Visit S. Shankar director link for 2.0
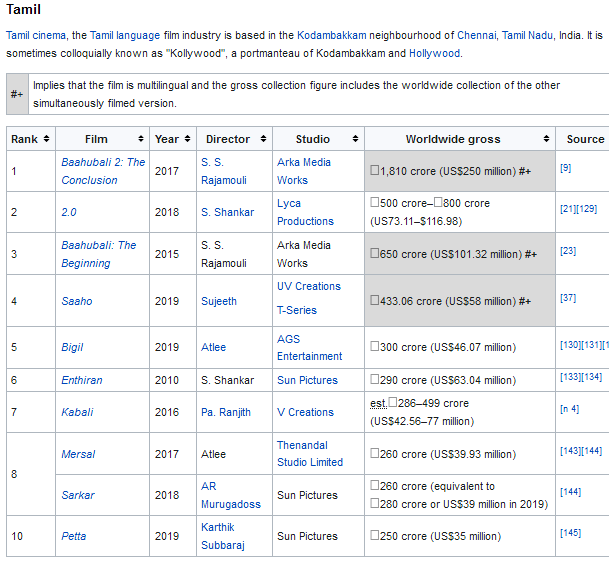 [x=227, y=212]
